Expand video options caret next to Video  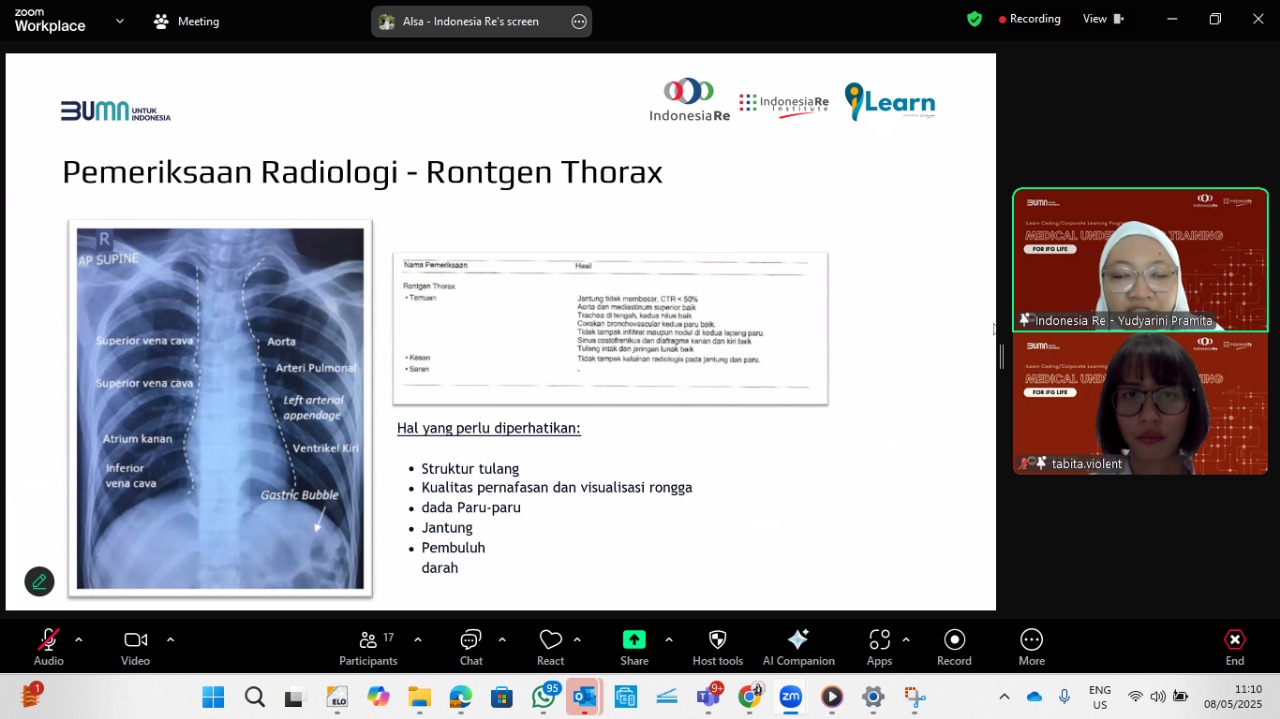coord(170,640)
